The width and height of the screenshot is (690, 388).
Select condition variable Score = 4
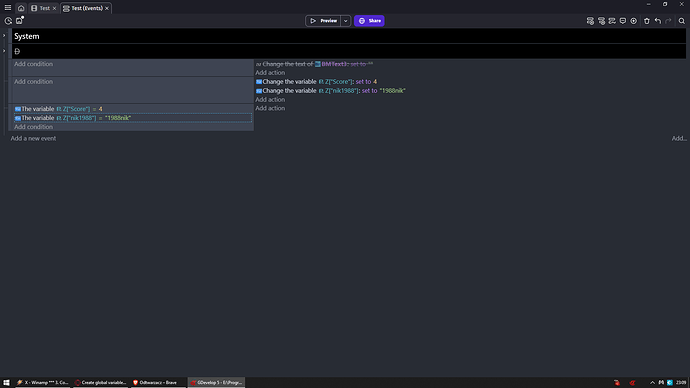(58, 109)
